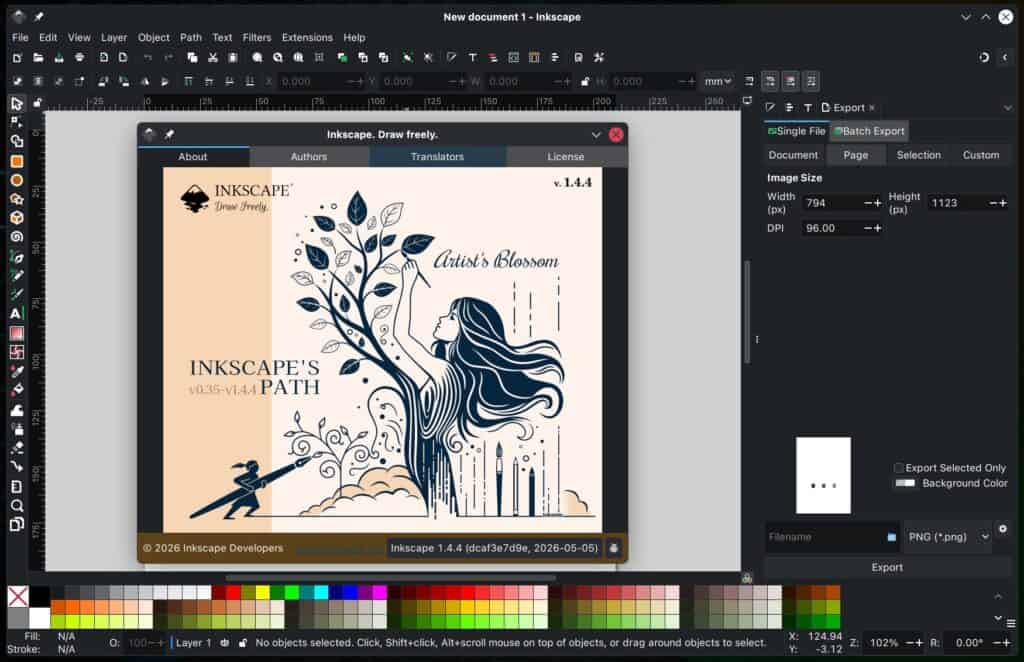The height and width of the screenshot is (662, 1024).
Task: Expand the docked panel chevron menu
Action: coord(1008,108)
